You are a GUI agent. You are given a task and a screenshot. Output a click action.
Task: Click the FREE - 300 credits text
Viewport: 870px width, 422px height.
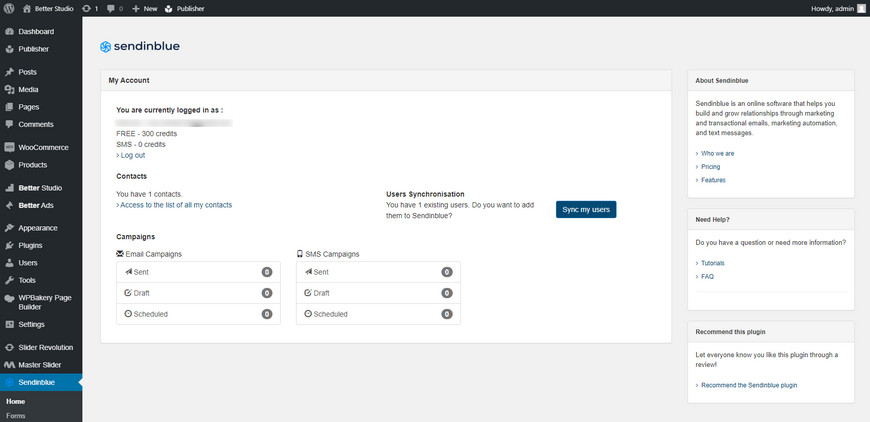click(x=146, y=134)
